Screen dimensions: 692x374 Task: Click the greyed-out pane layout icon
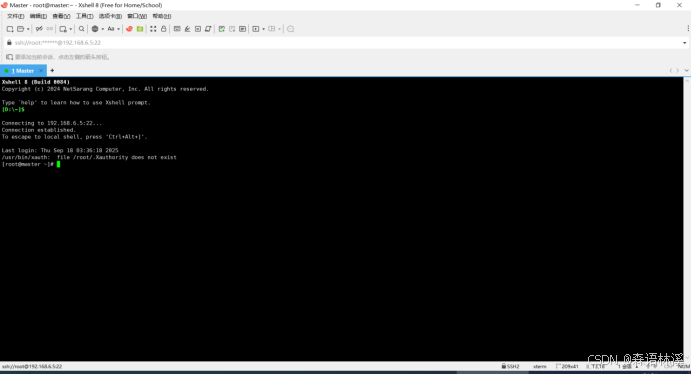(x=272, y=29)
